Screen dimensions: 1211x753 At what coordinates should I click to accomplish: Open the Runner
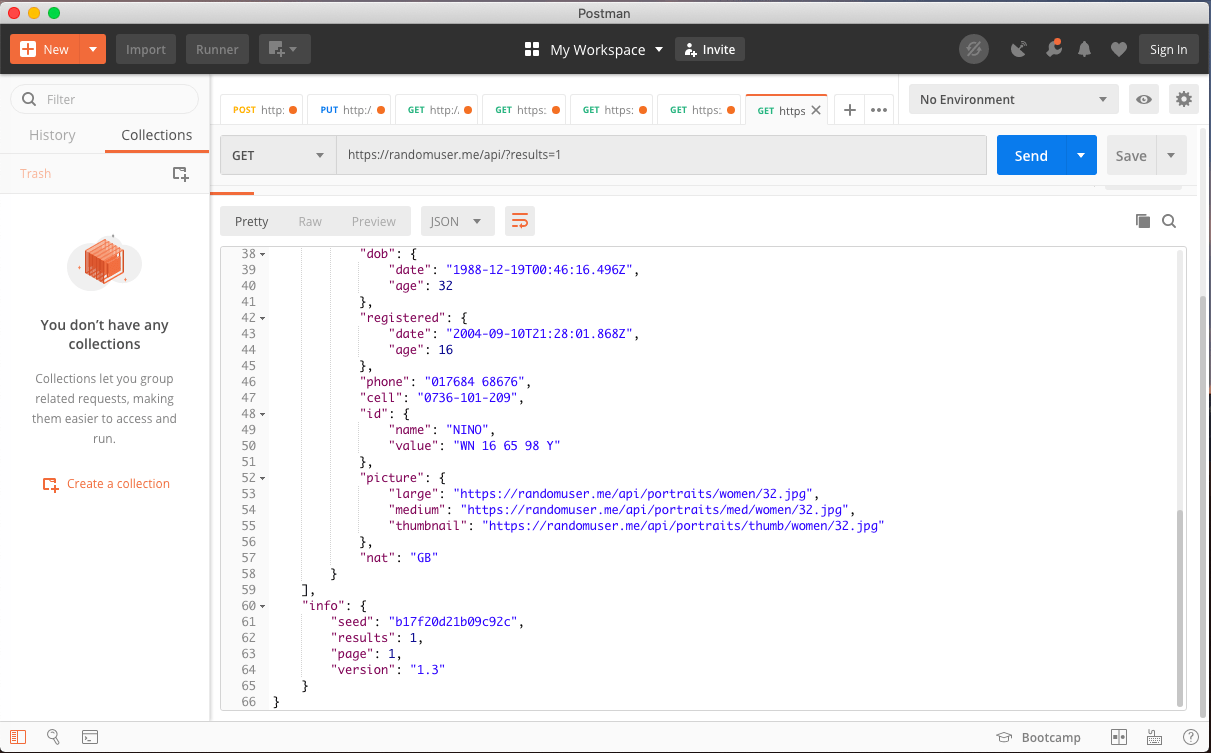point(217,48)
